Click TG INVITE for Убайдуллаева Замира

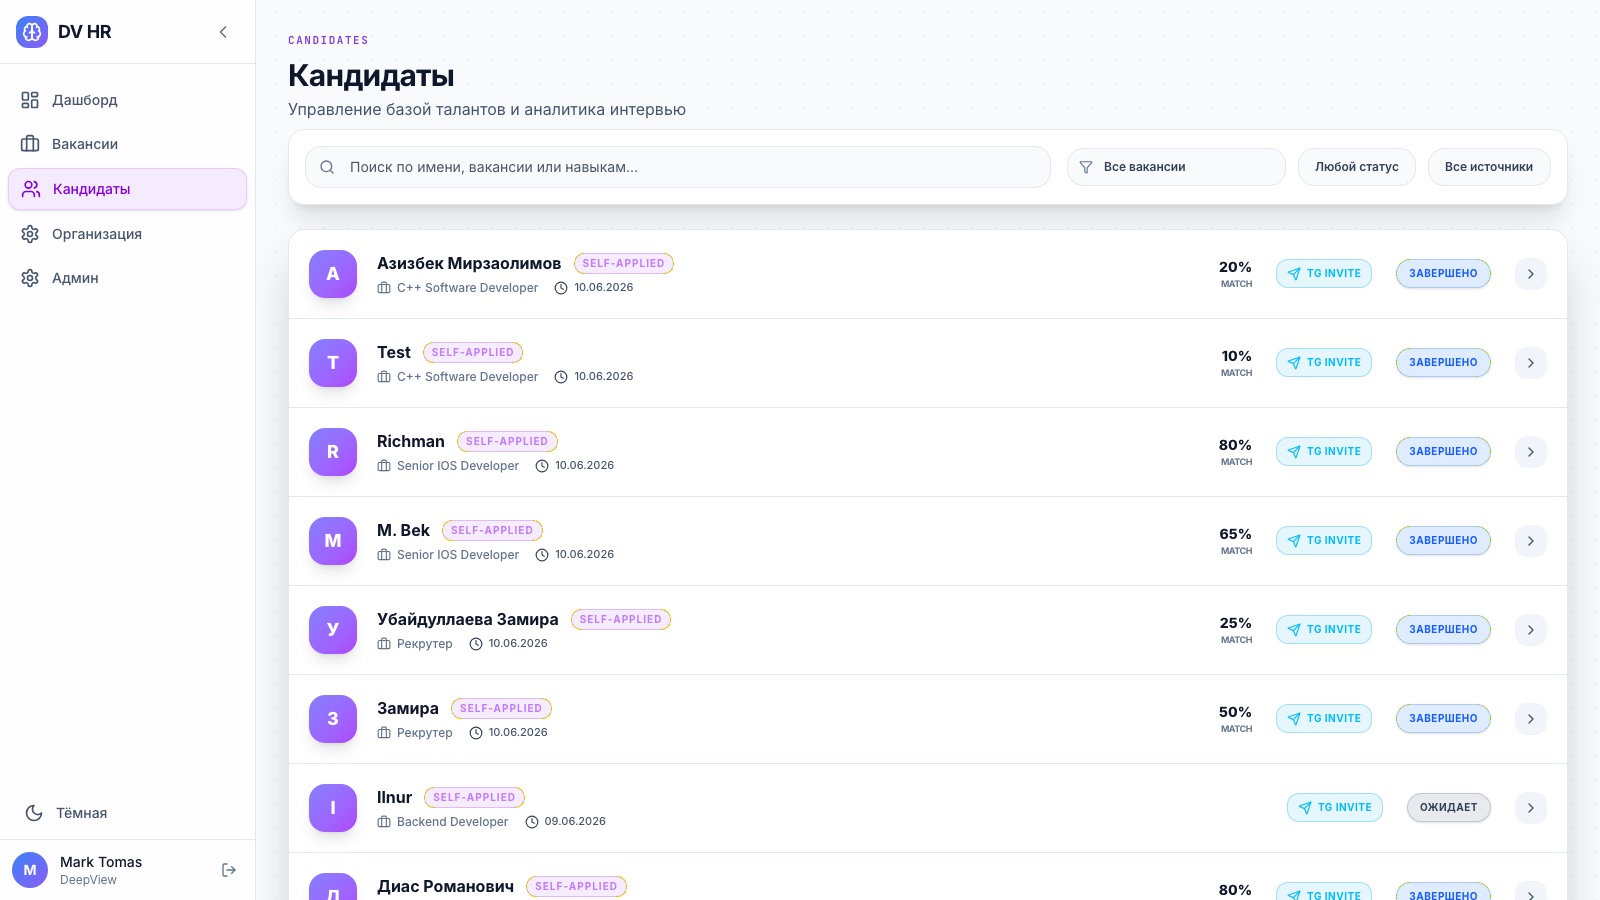coord(1324,630)
